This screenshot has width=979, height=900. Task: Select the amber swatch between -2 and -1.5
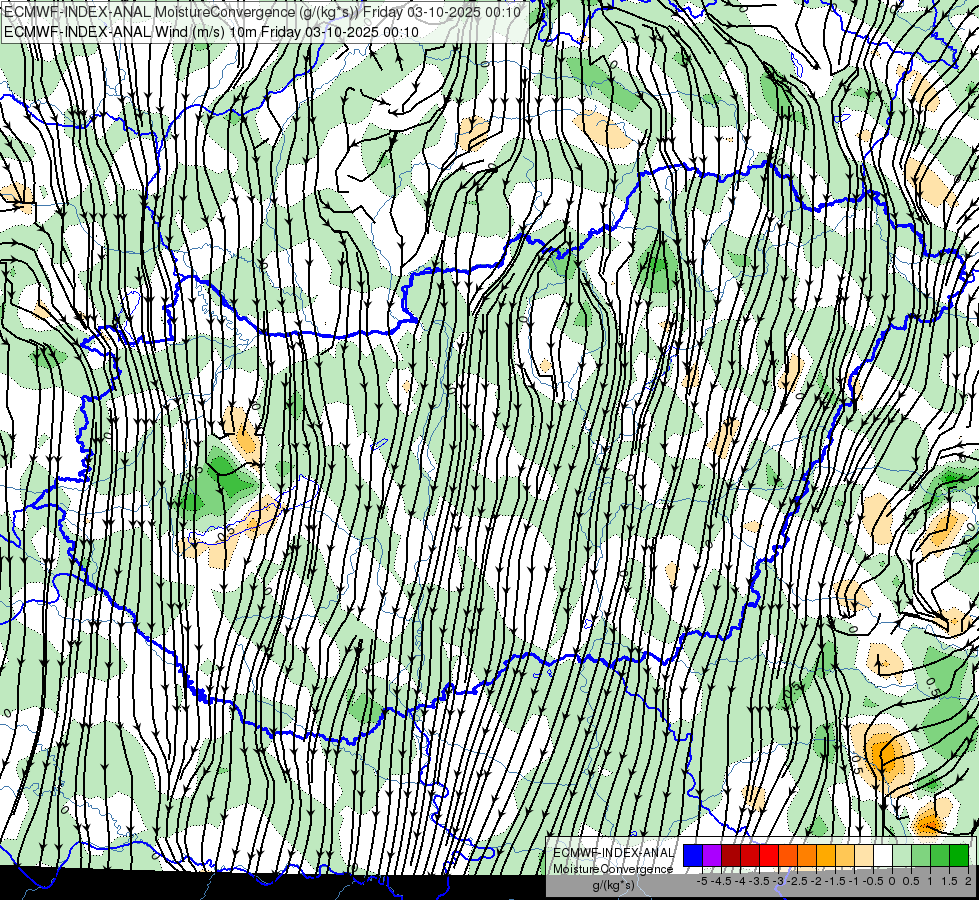pos(826,855)
